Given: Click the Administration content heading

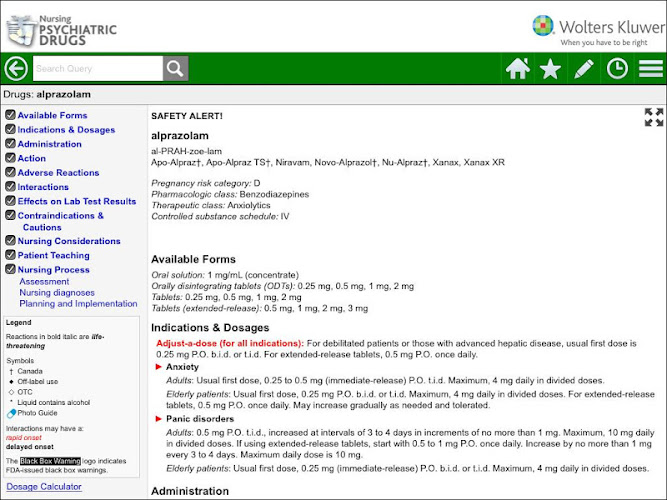Looking at the screenshot, I should coord(190,491).
